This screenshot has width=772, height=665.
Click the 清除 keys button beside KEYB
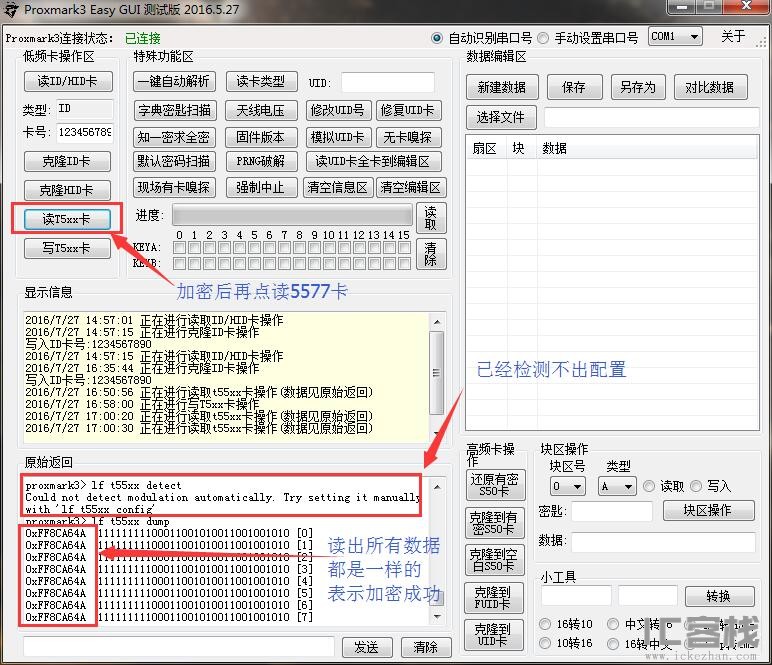(431, 254)
